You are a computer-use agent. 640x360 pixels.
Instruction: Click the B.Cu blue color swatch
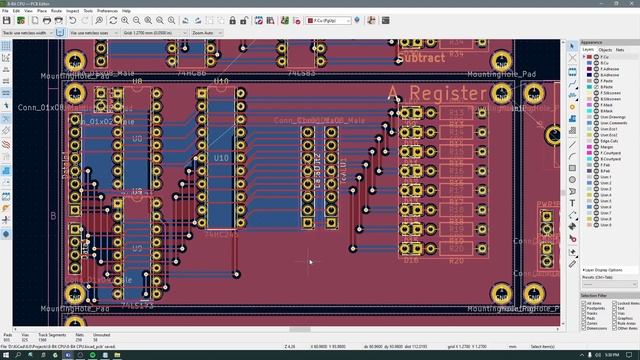pos(589,63)
